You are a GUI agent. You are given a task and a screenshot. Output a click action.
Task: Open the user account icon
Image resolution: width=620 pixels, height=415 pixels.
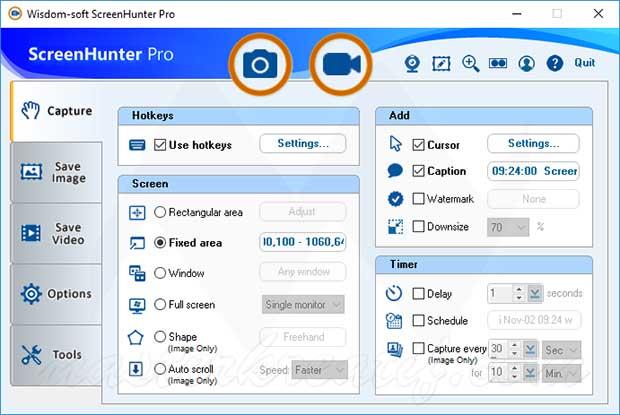[527, 63]
